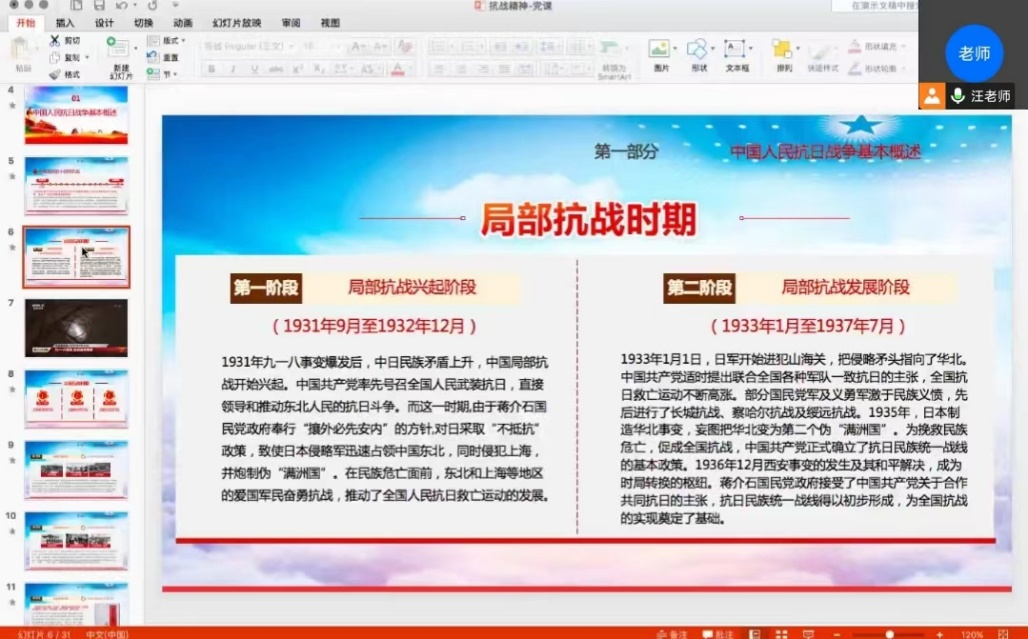1028x639 pixels.
Task: Expand the Copy (复制) dropdown arrow
Action: click(x=88, y=58)
